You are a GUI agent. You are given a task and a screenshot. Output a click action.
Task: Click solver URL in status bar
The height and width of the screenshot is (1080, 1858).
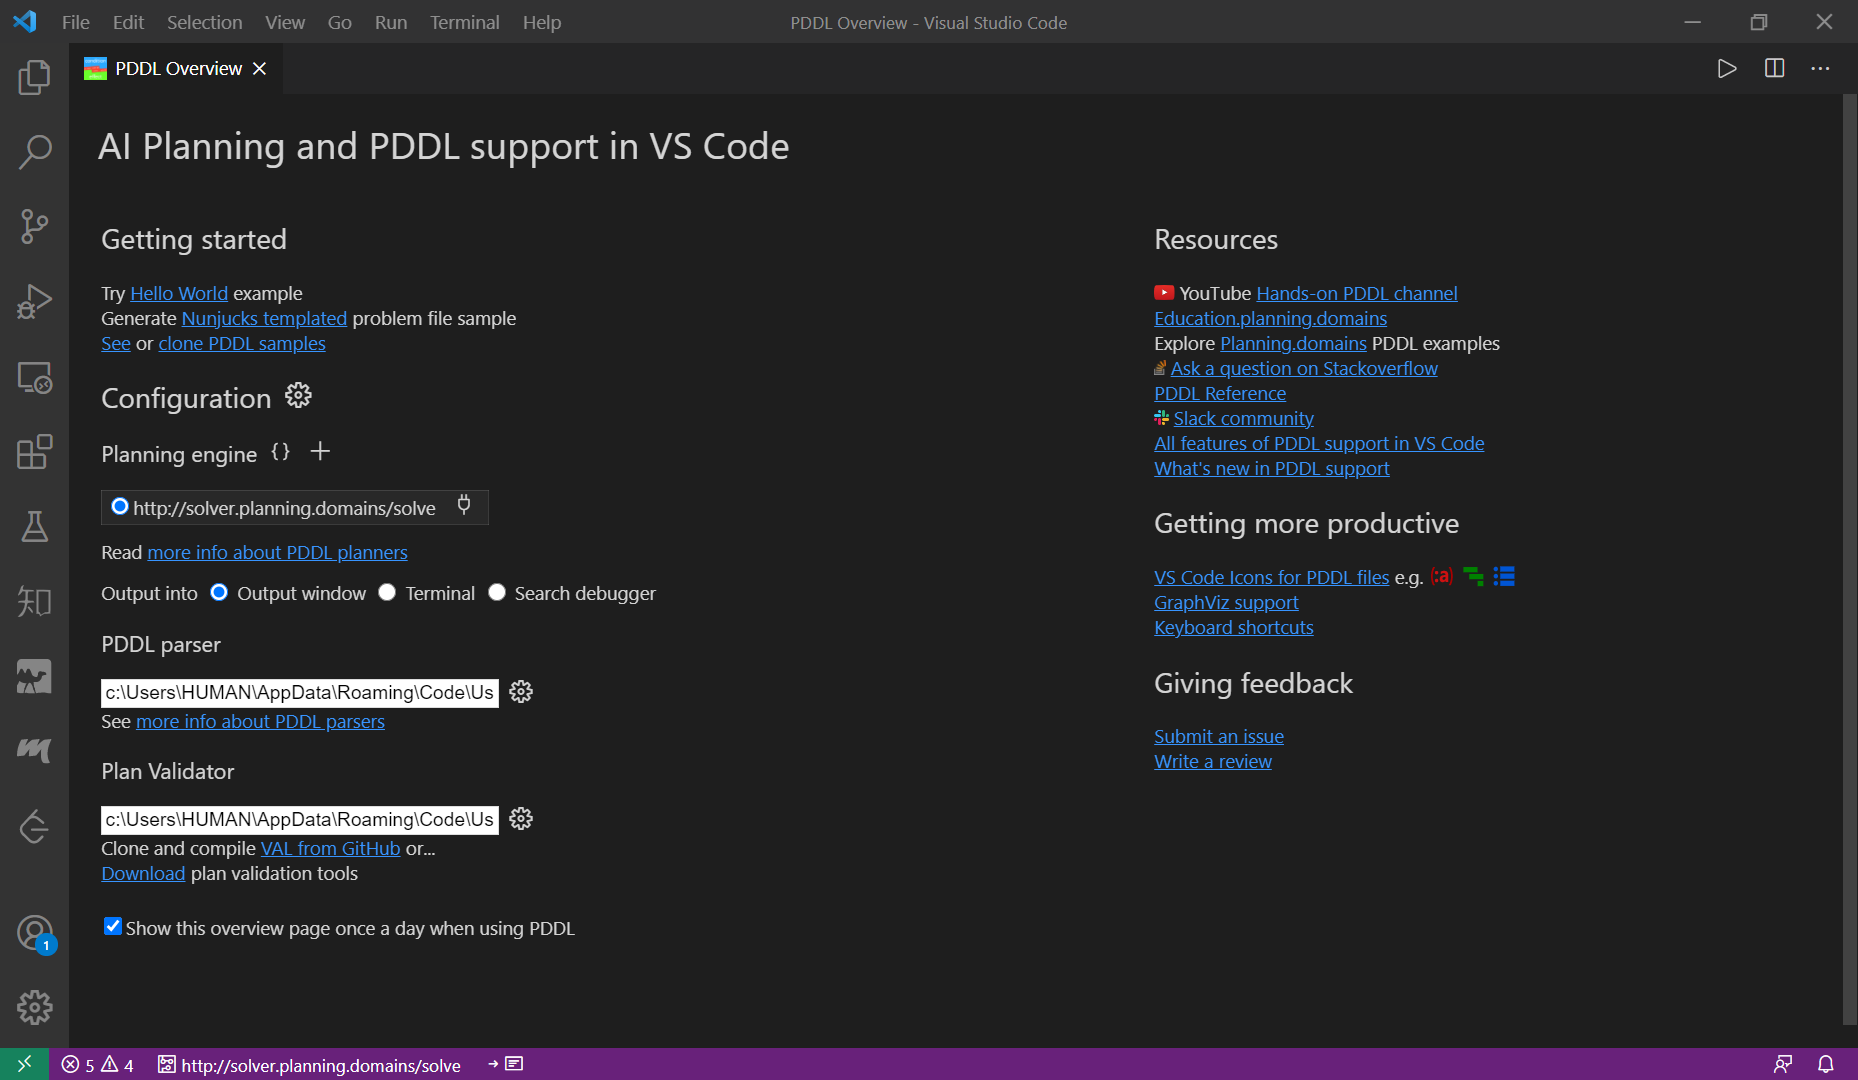(310, 1065)
